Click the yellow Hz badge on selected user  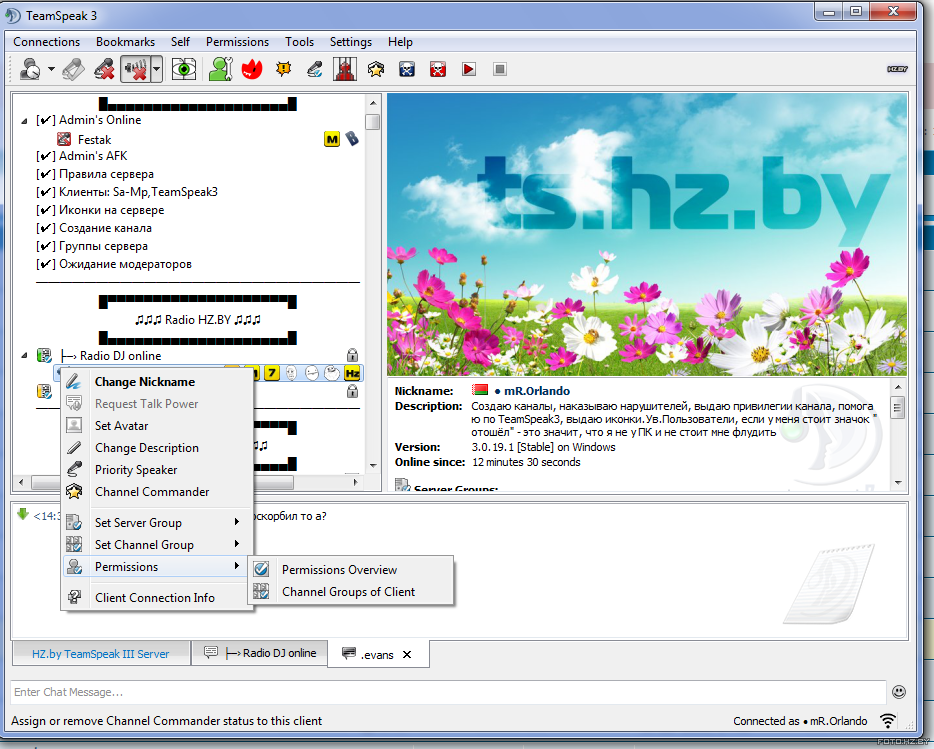[352, 374]
